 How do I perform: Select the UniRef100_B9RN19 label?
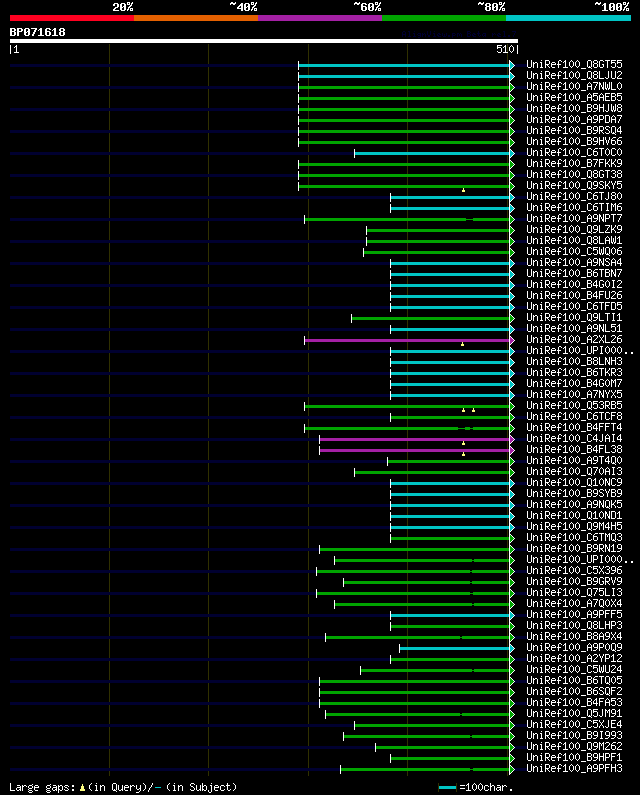tap(574, 549)
